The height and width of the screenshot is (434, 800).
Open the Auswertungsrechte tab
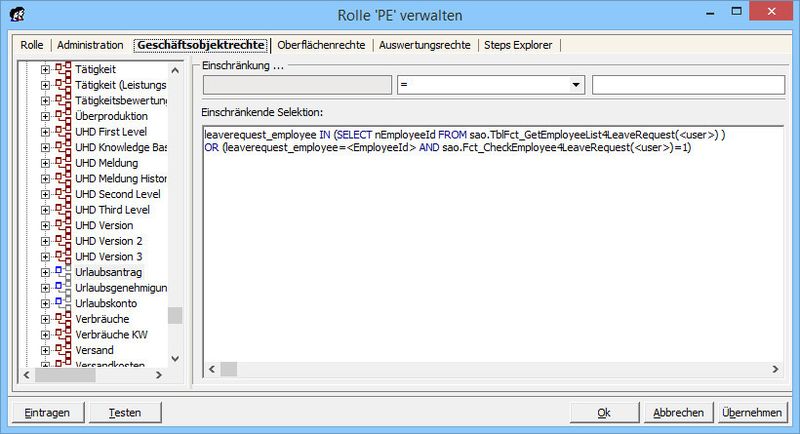click(424, 45)
